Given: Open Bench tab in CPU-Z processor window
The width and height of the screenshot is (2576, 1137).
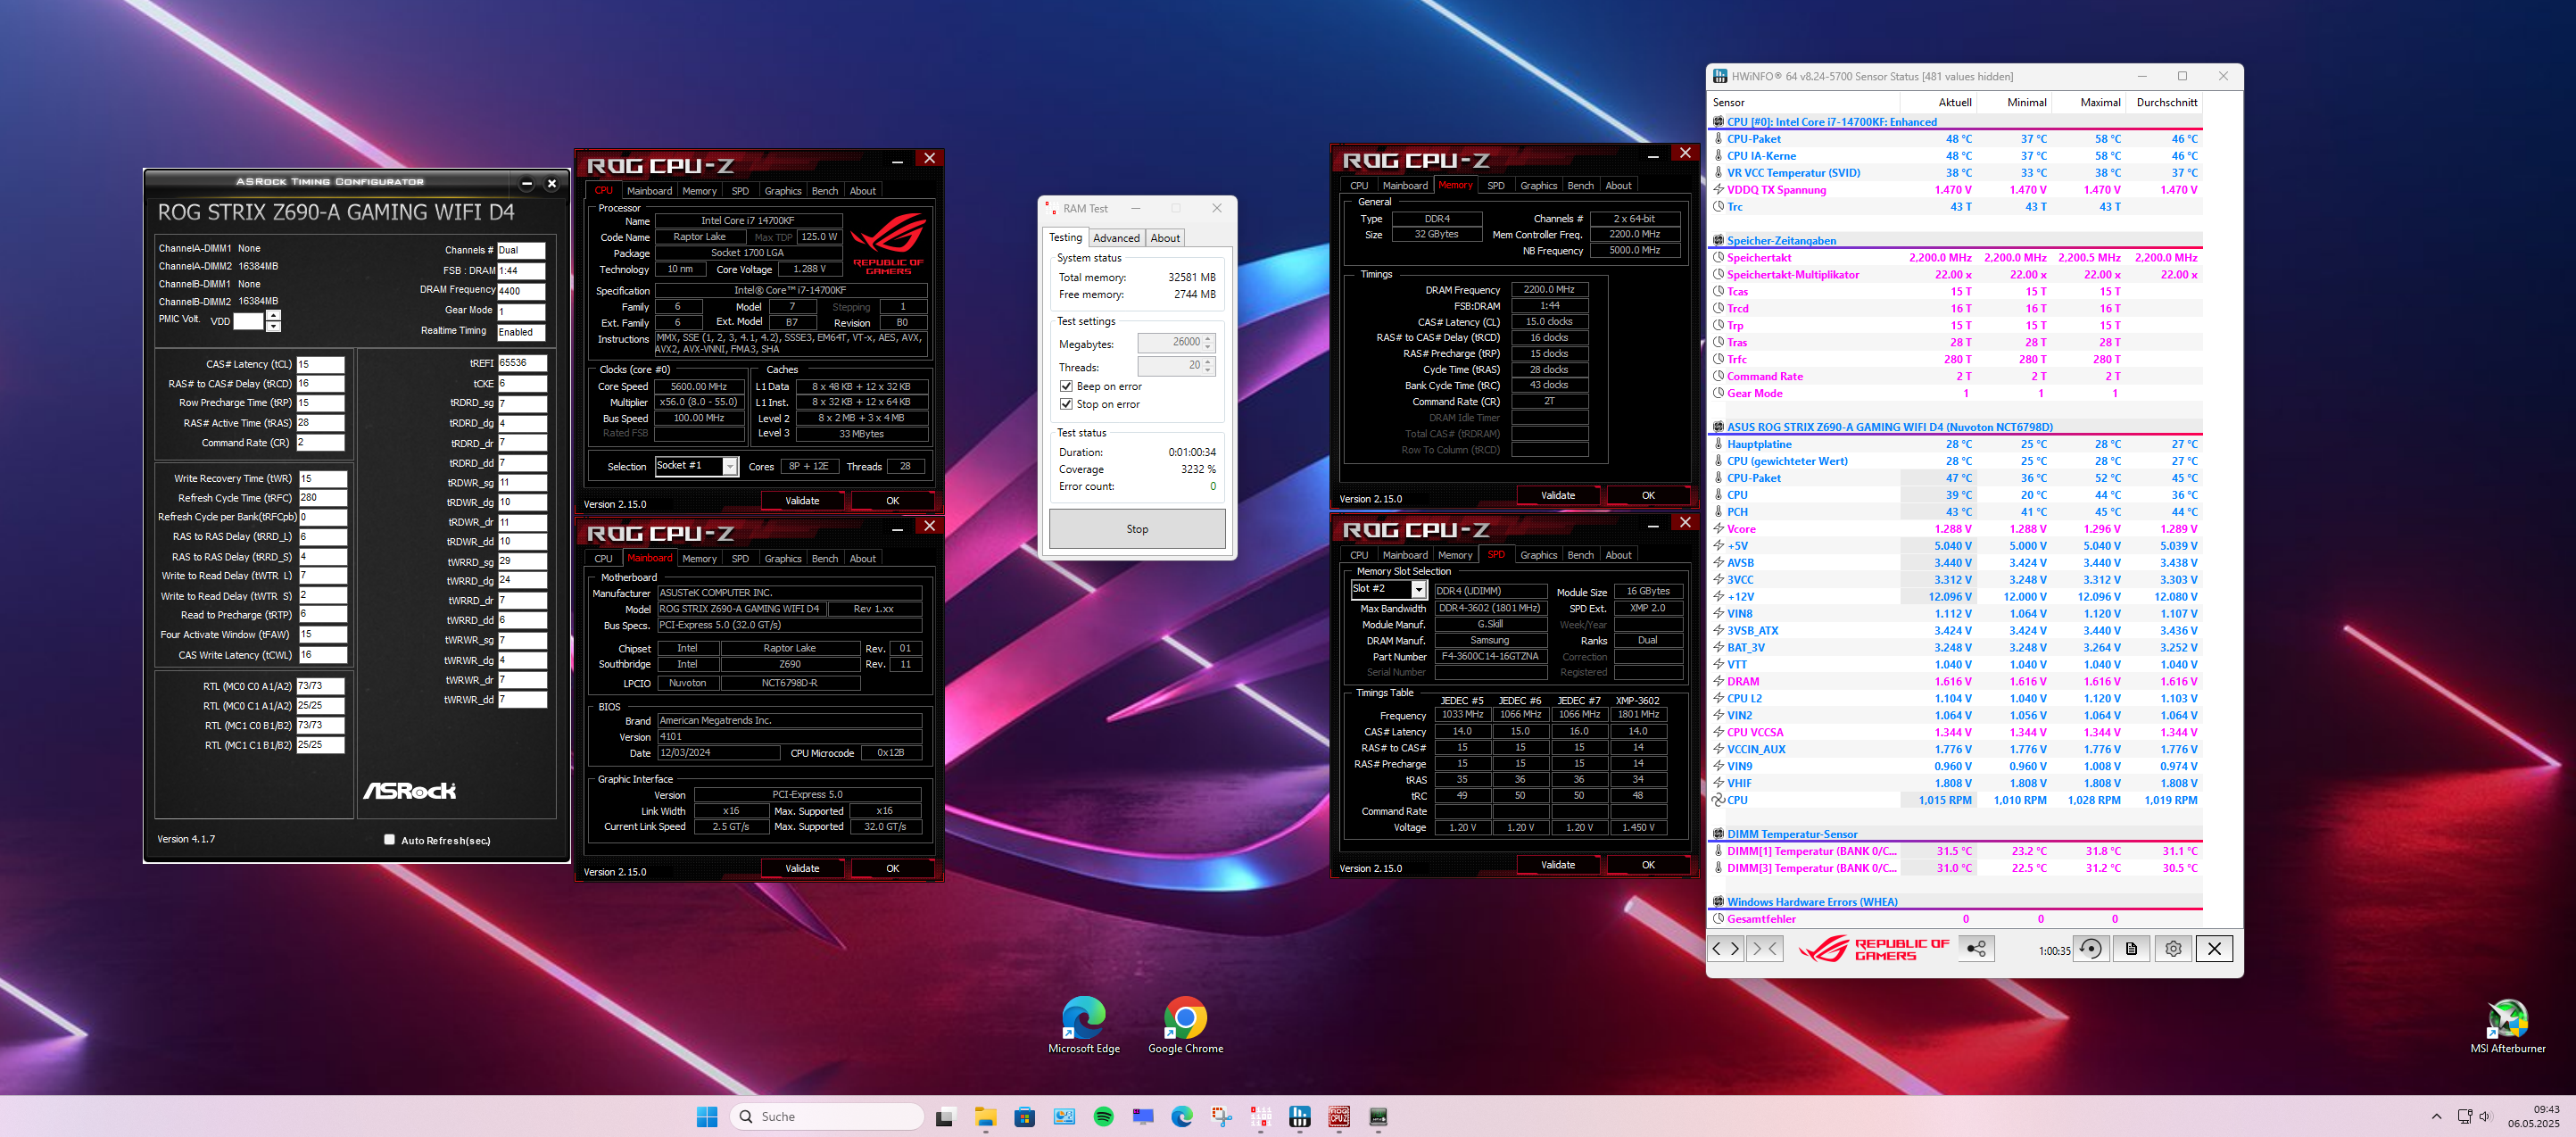Looking at the screenshot, I should 825,191.
